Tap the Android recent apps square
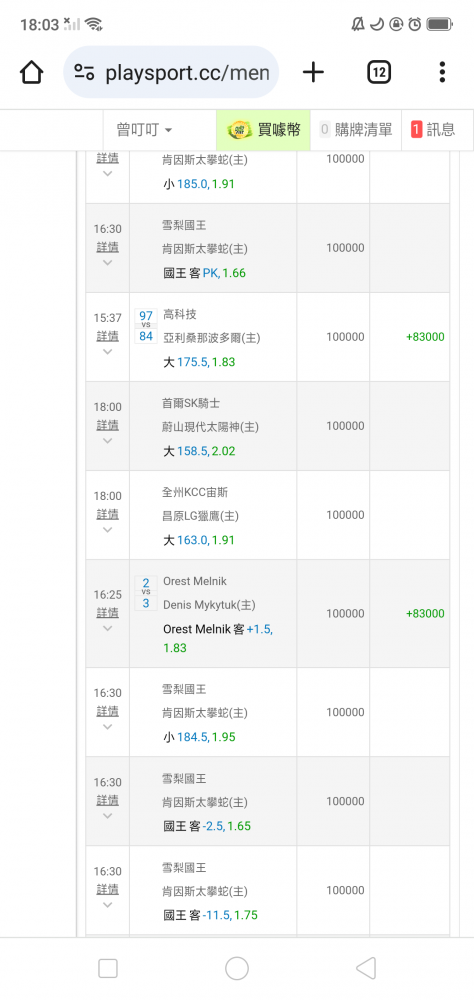This screenshot has width=474, height=1000. 108,968
